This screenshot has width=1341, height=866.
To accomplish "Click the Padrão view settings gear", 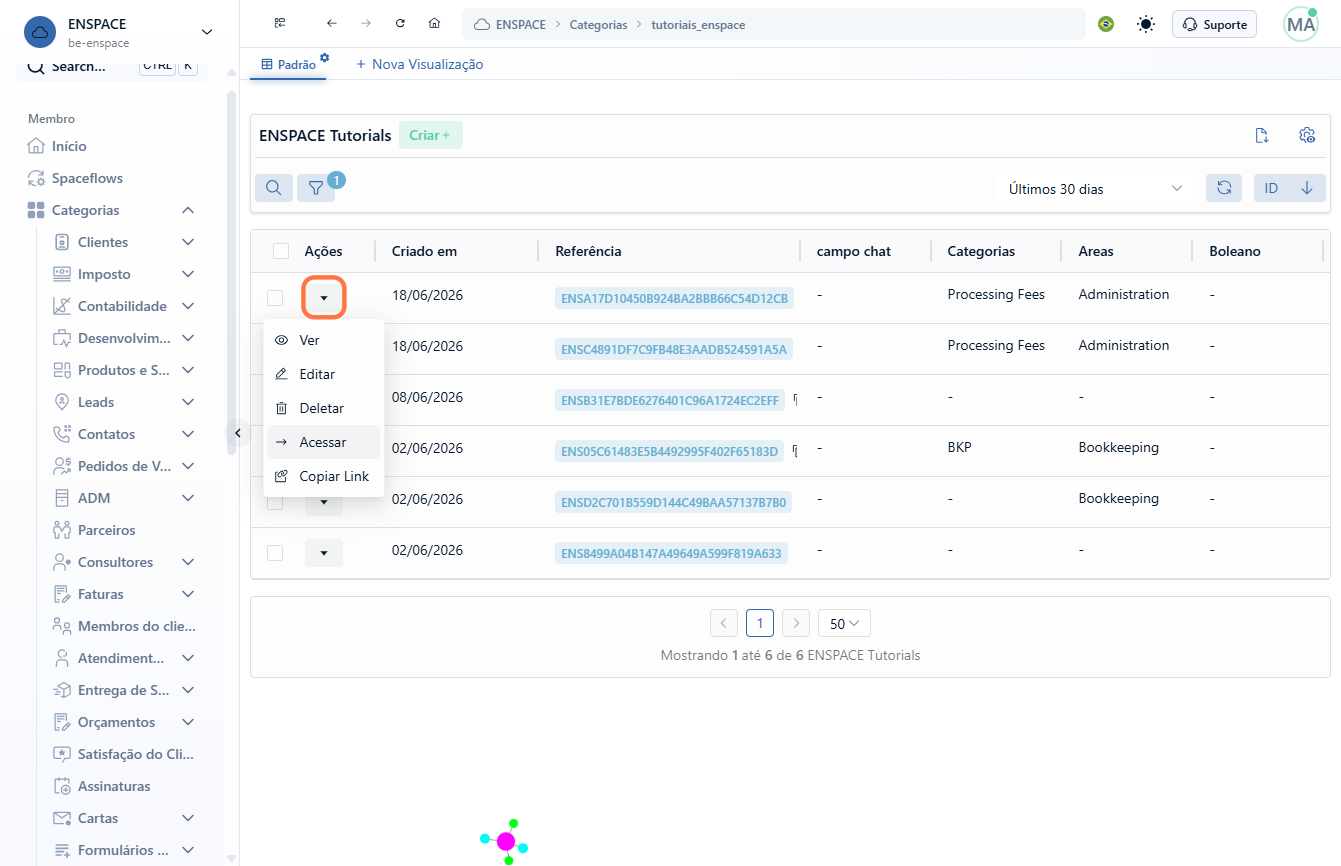I will click(325, 58).
